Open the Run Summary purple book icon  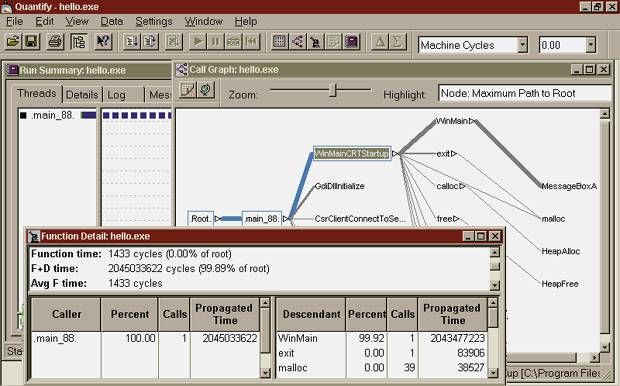351,41
